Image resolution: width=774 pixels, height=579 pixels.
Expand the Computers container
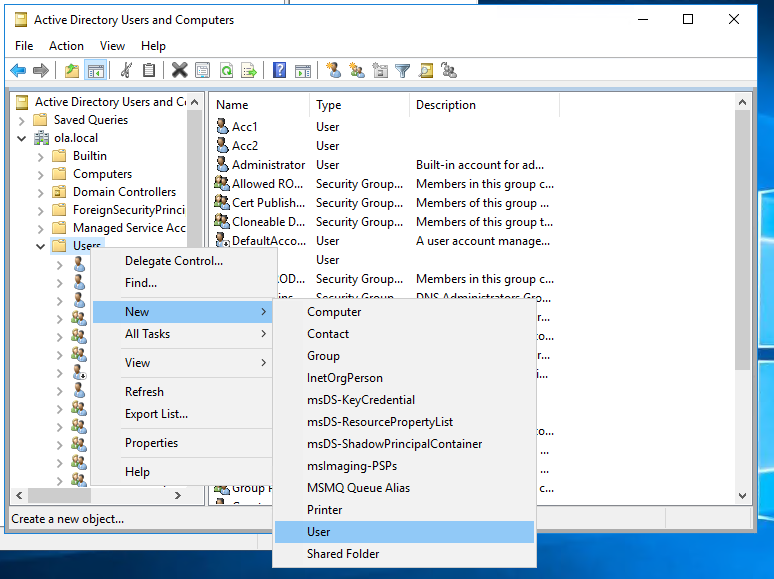41,174
